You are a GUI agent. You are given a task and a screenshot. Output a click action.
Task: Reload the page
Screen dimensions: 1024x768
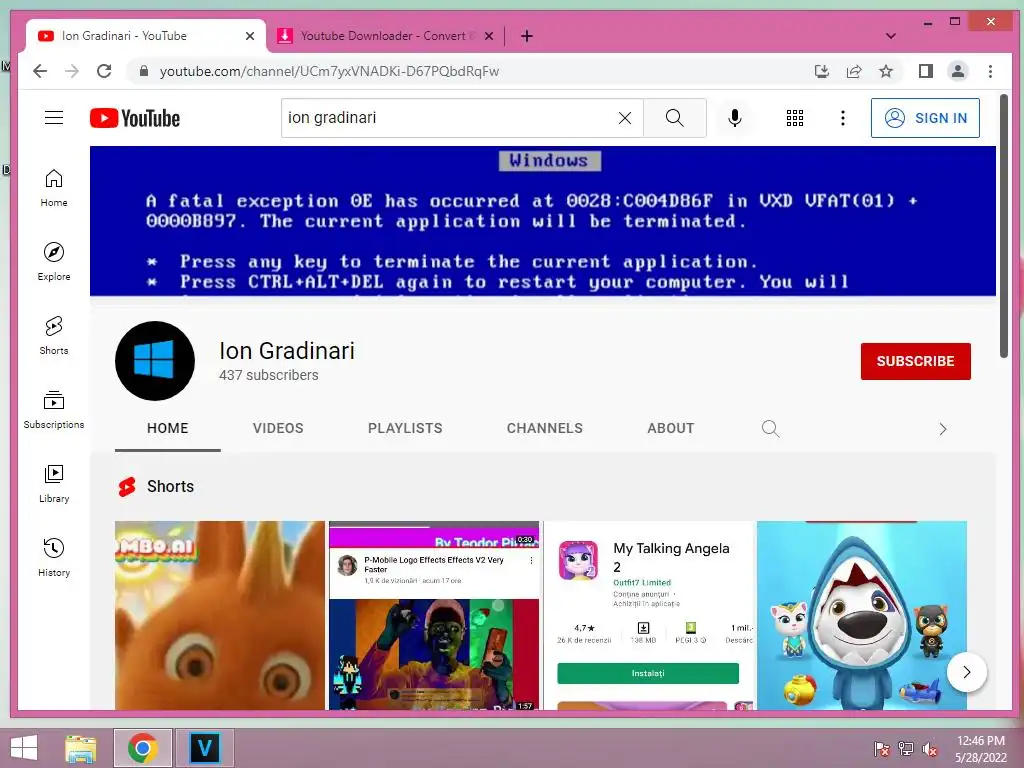click(104, 71)
